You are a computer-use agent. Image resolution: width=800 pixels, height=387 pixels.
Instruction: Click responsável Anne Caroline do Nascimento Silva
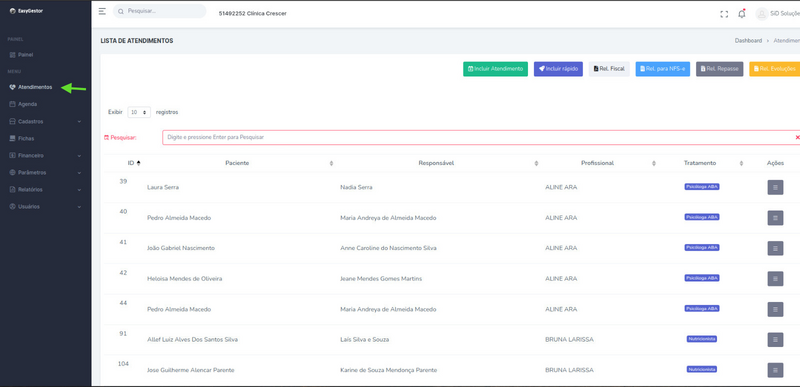388,248
